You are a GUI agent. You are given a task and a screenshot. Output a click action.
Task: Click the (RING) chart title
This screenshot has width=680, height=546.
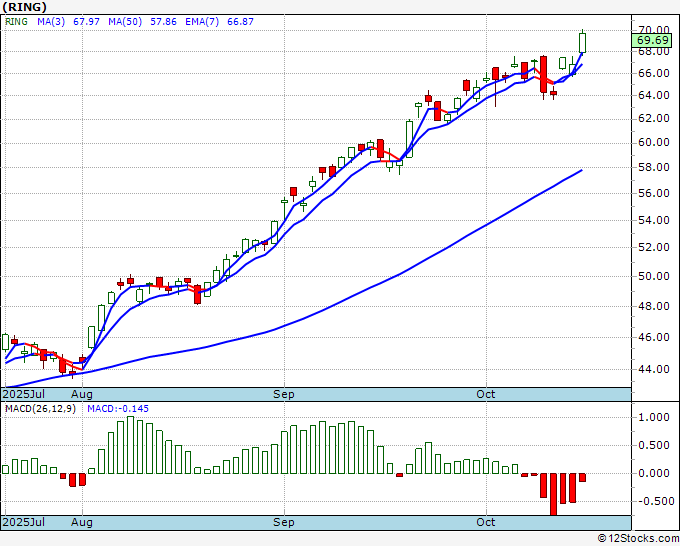(24, 7)
